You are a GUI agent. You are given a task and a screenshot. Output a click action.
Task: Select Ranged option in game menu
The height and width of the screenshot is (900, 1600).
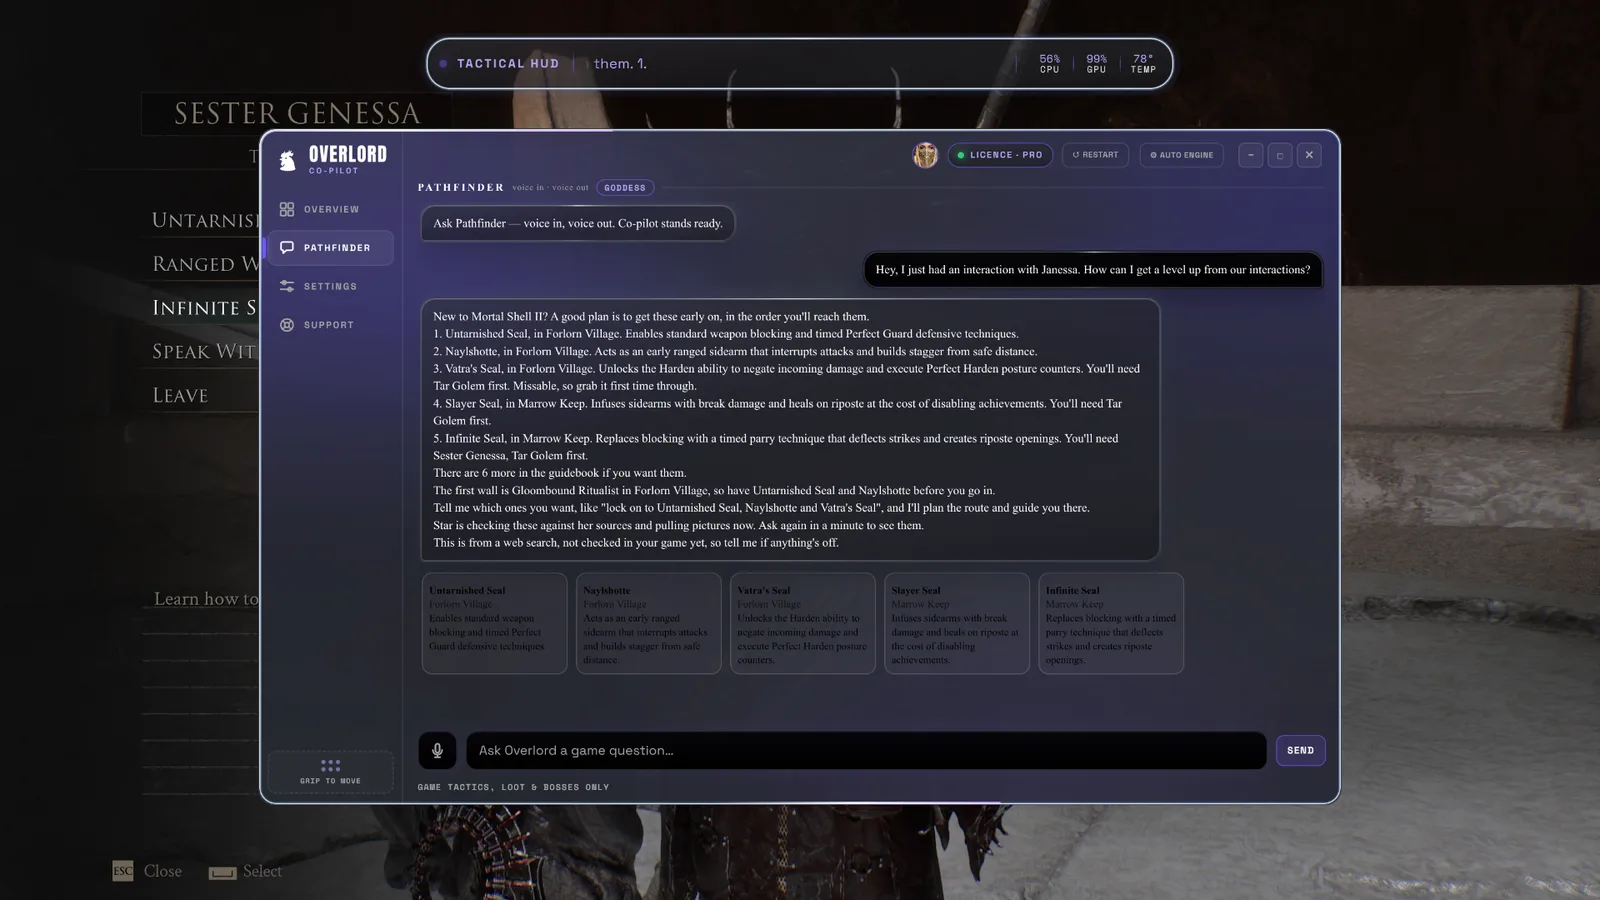(205, 264)
